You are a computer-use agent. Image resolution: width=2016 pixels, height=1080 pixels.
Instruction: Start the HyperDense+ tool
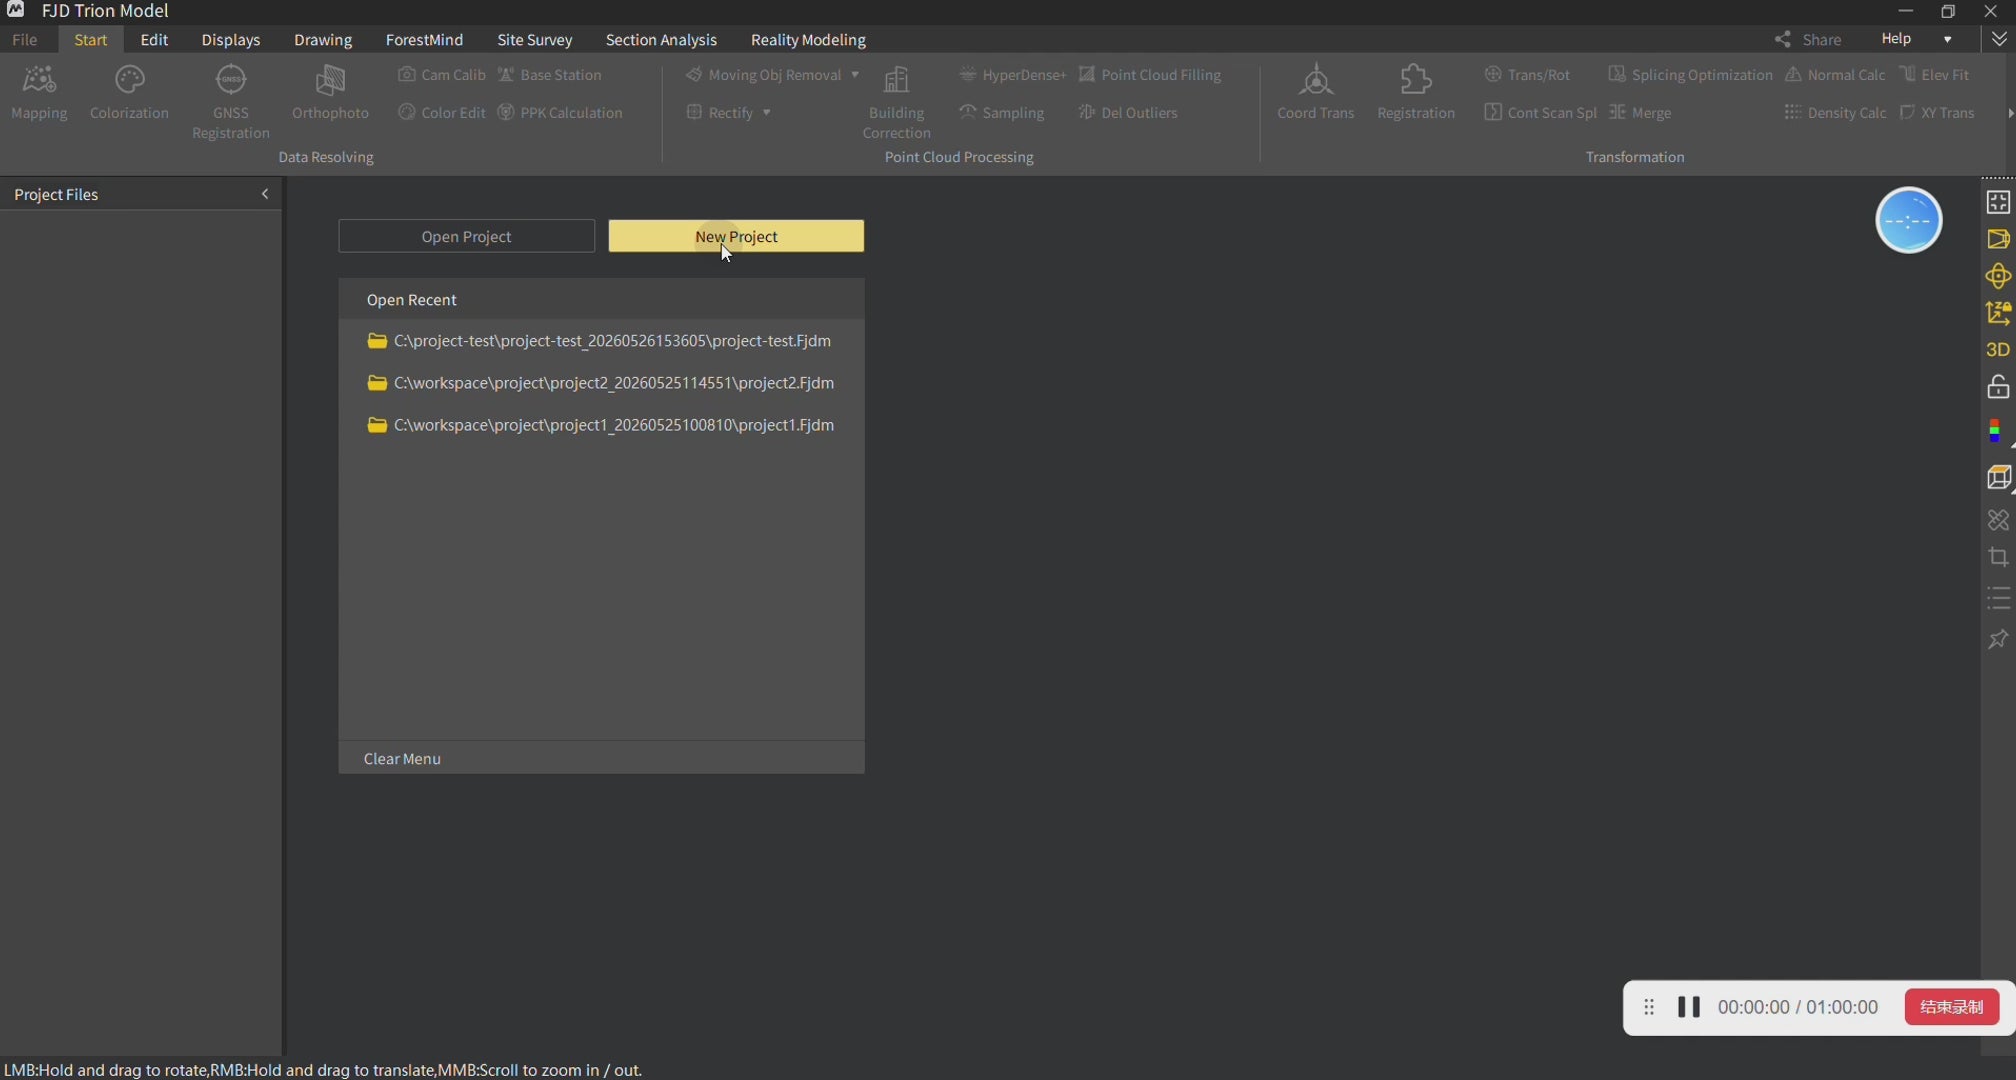coord(1012,75)
